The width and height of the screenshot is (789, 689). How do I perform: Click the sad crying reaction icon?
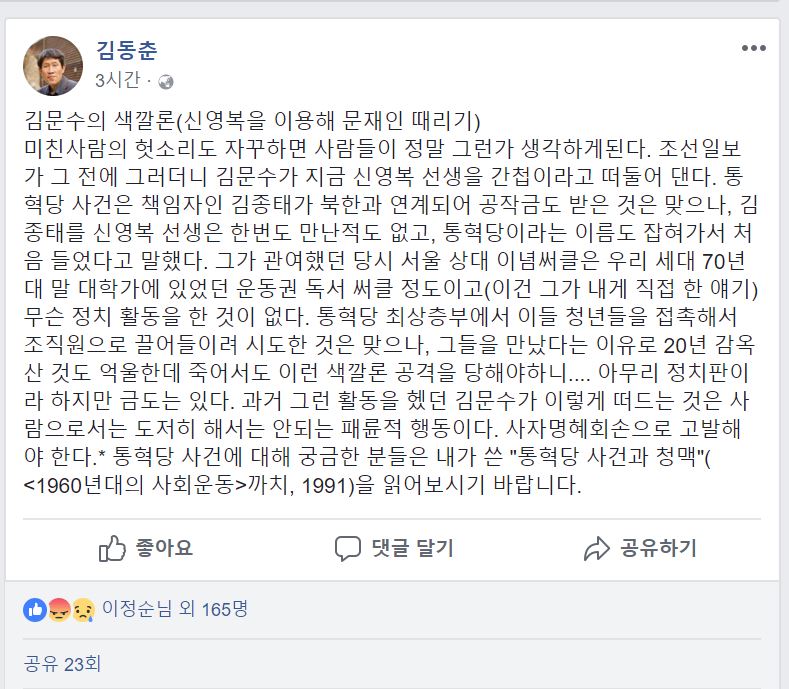(x=83, y=608)
